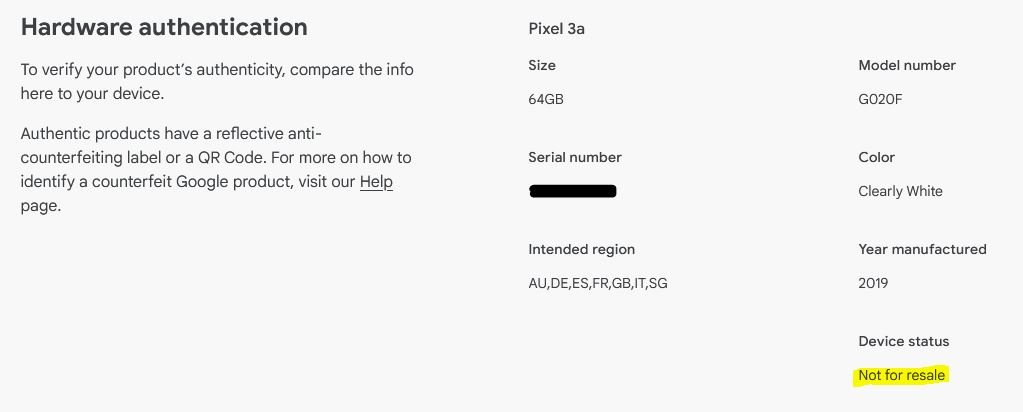
Task: Click the Pixel 3a product name
Action: 556,29
